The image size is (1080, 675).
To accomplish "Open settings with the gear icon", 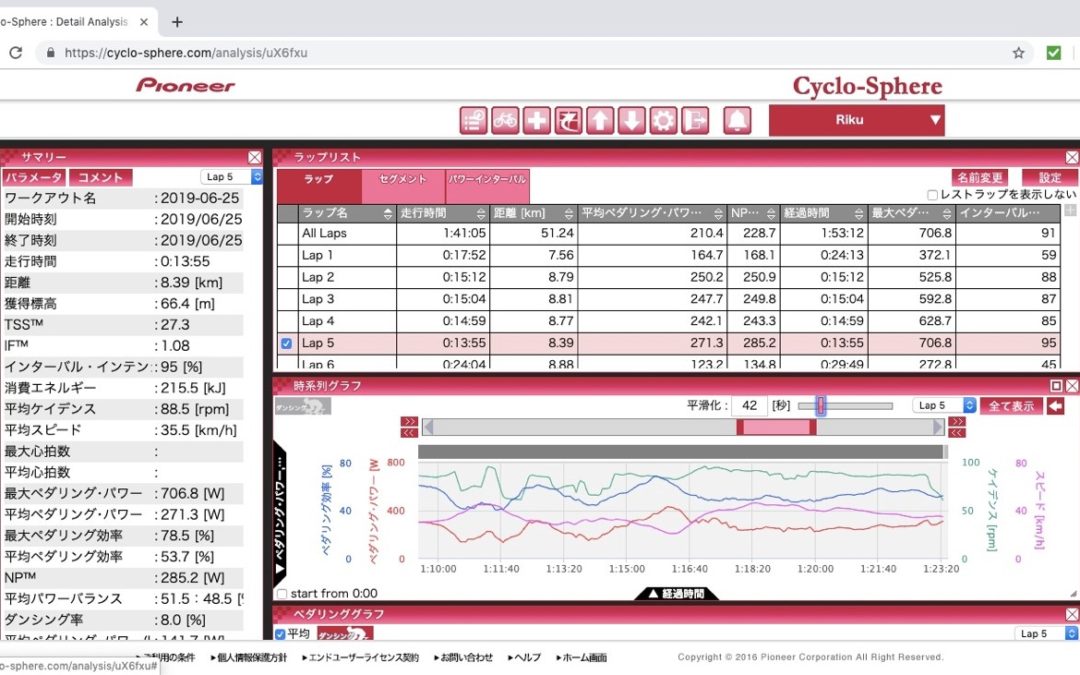I will point(663,121).
